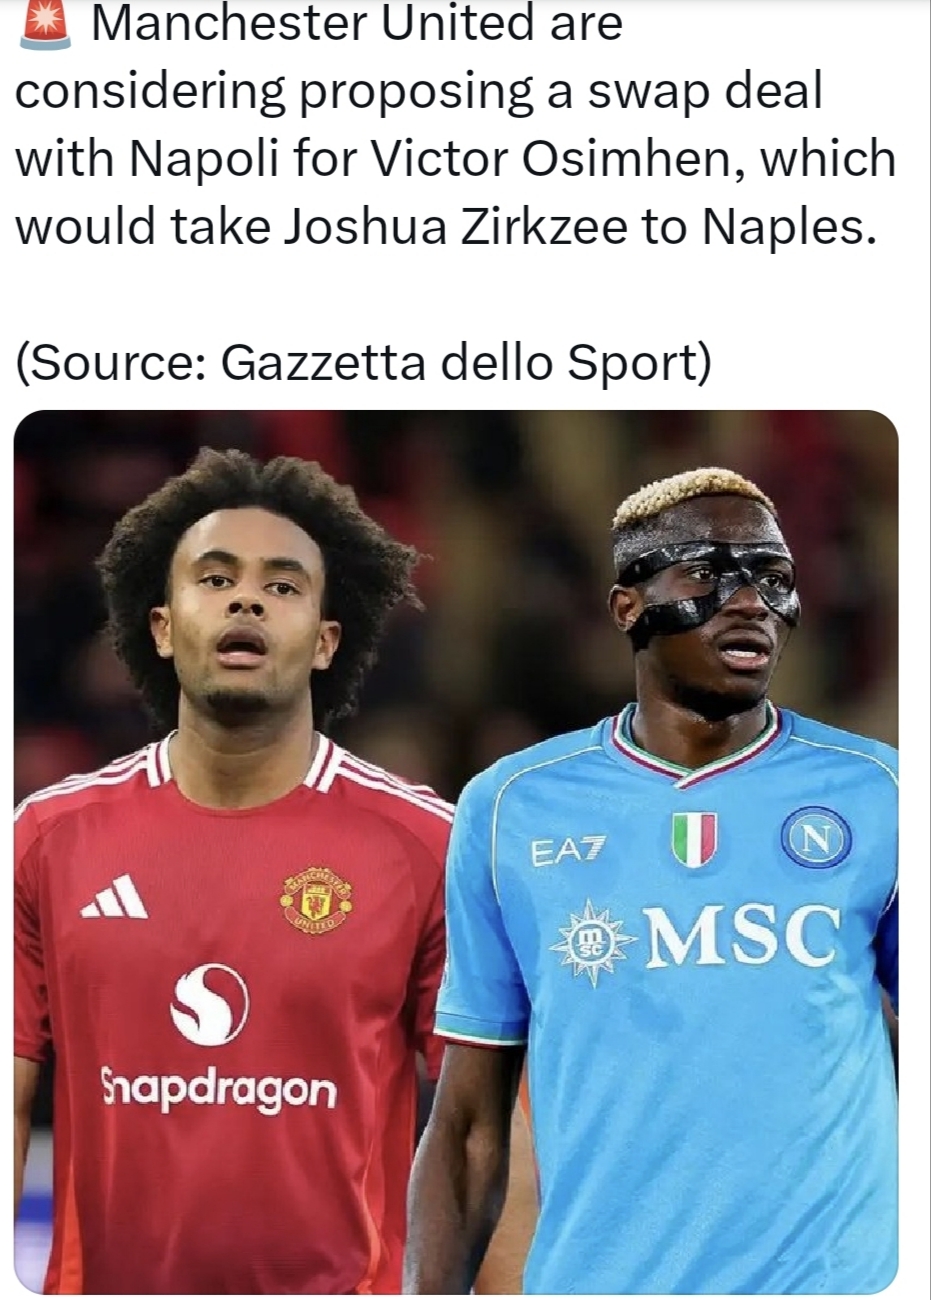The image size is (931, 1300).
Task: Click the Italian tricolor shield badge
Action: pos(694,839)
